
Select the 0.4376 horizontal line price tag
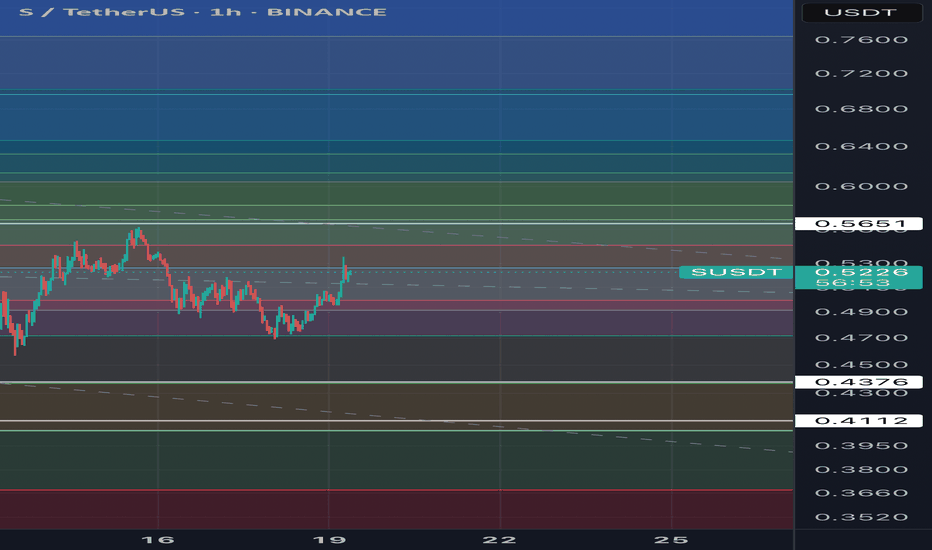859,382
